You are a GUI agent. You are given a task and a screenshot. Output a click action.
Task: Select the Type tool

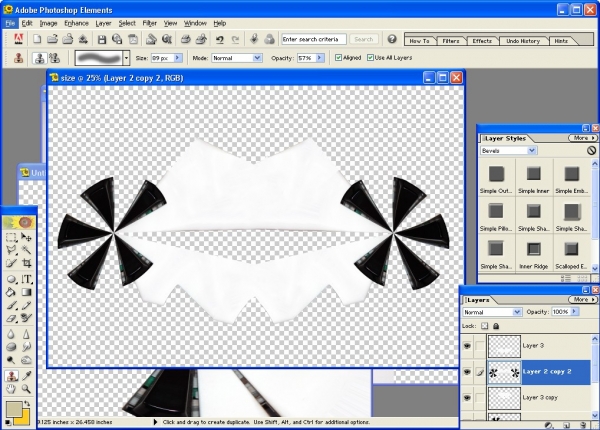click(26, 279)
